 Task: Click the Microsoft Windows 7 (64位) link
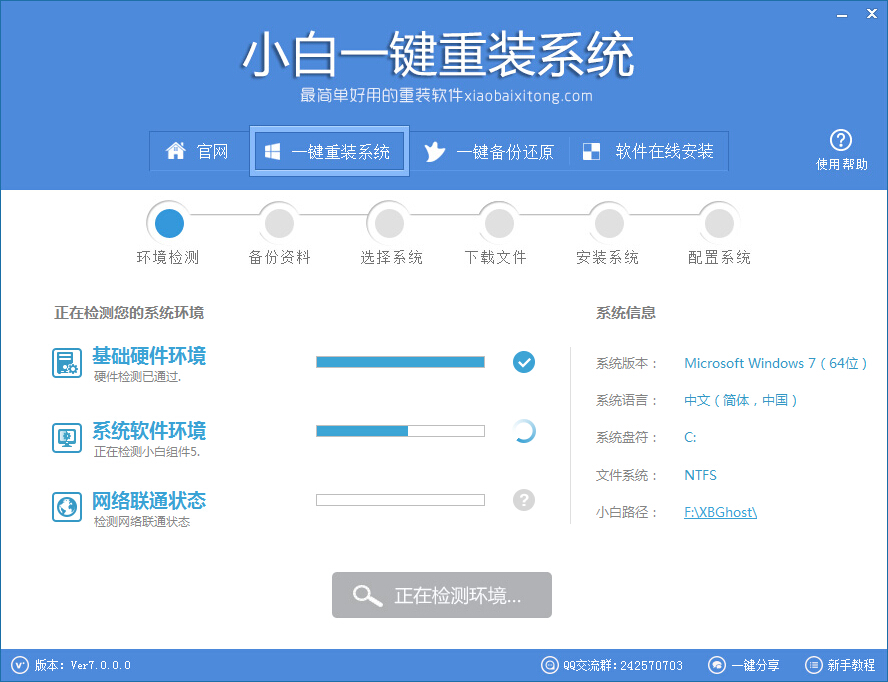pos(775,363)
